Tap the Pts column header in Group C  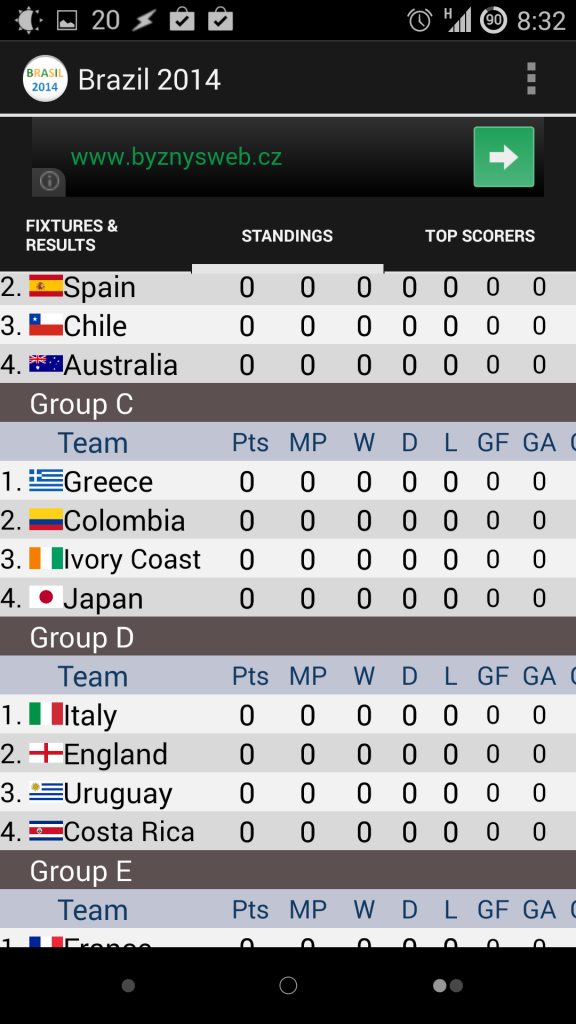click(x=250, y=442)
